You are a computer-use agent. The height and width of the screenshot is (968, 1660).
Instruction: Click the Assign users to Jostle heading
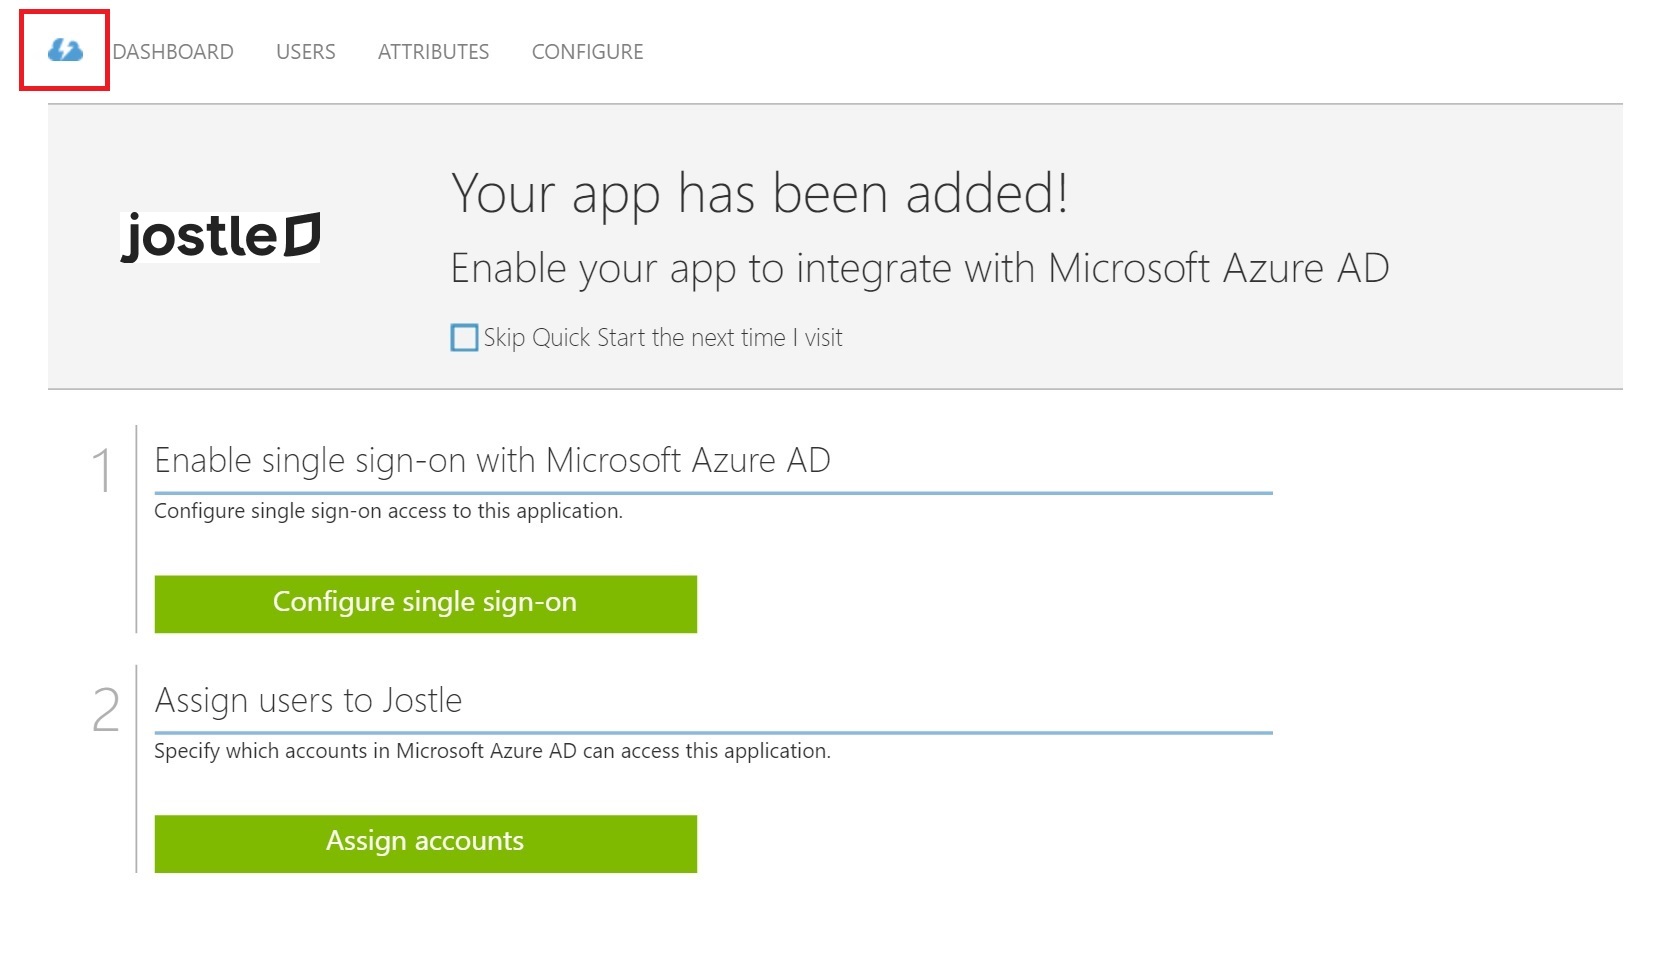pos(308,700)
